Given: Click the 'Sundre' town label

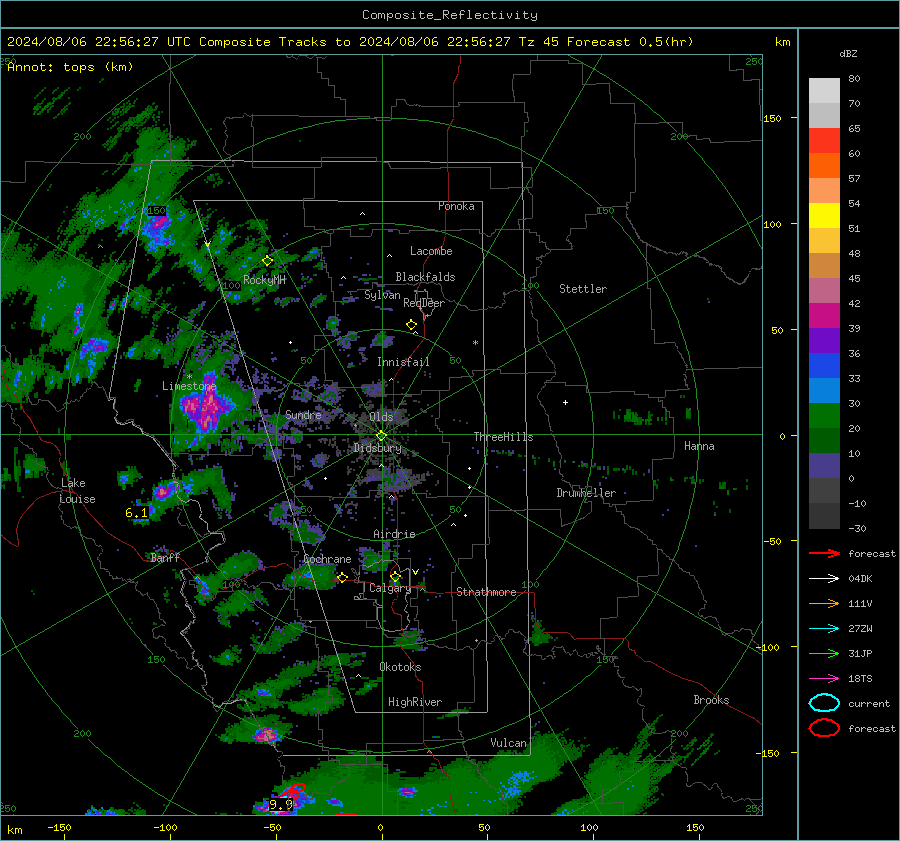Looking at the screenshot, I should point(303,415).
